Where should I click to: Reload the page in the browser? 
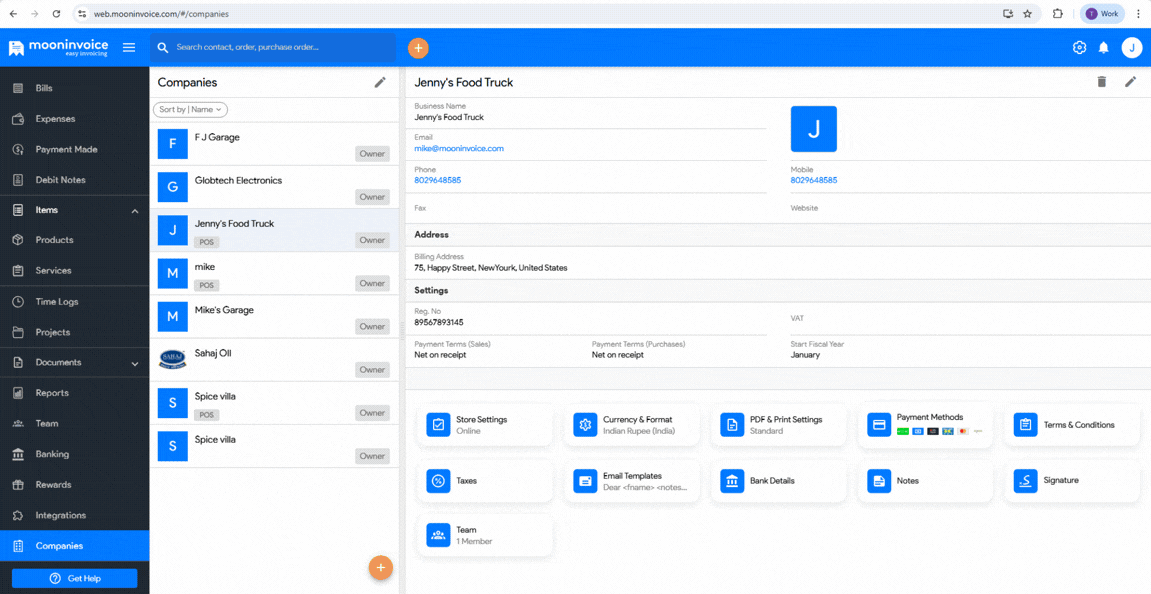click(57, 13)
